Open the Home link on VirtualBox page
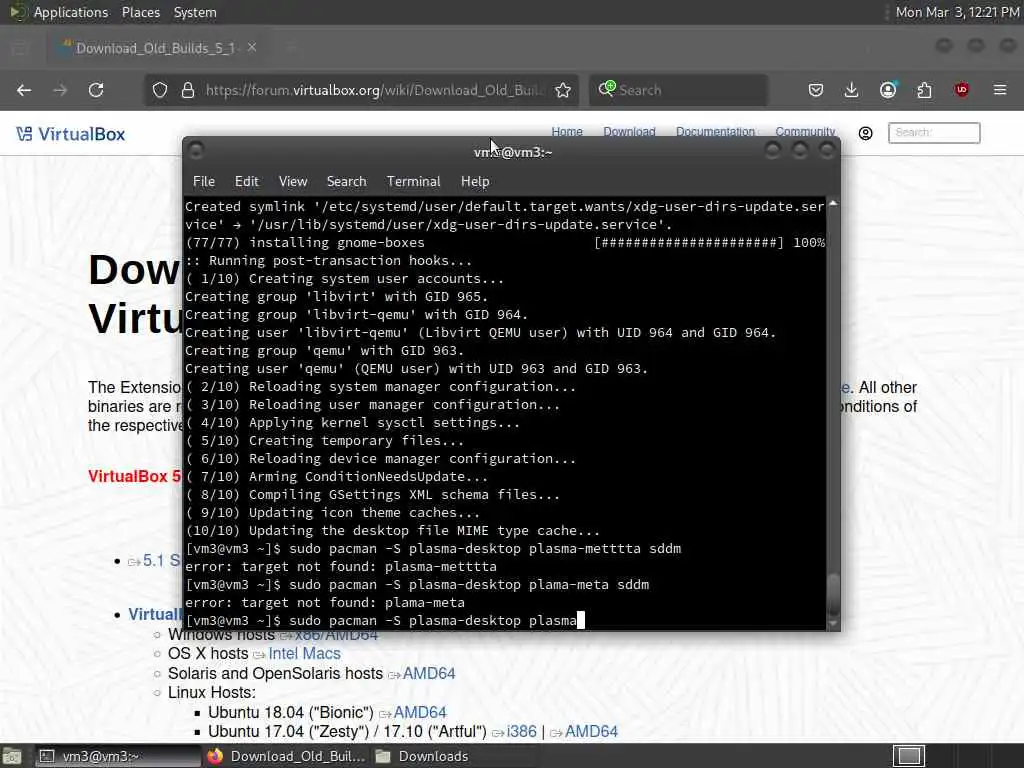1024x768 pixels. point(567,131)
